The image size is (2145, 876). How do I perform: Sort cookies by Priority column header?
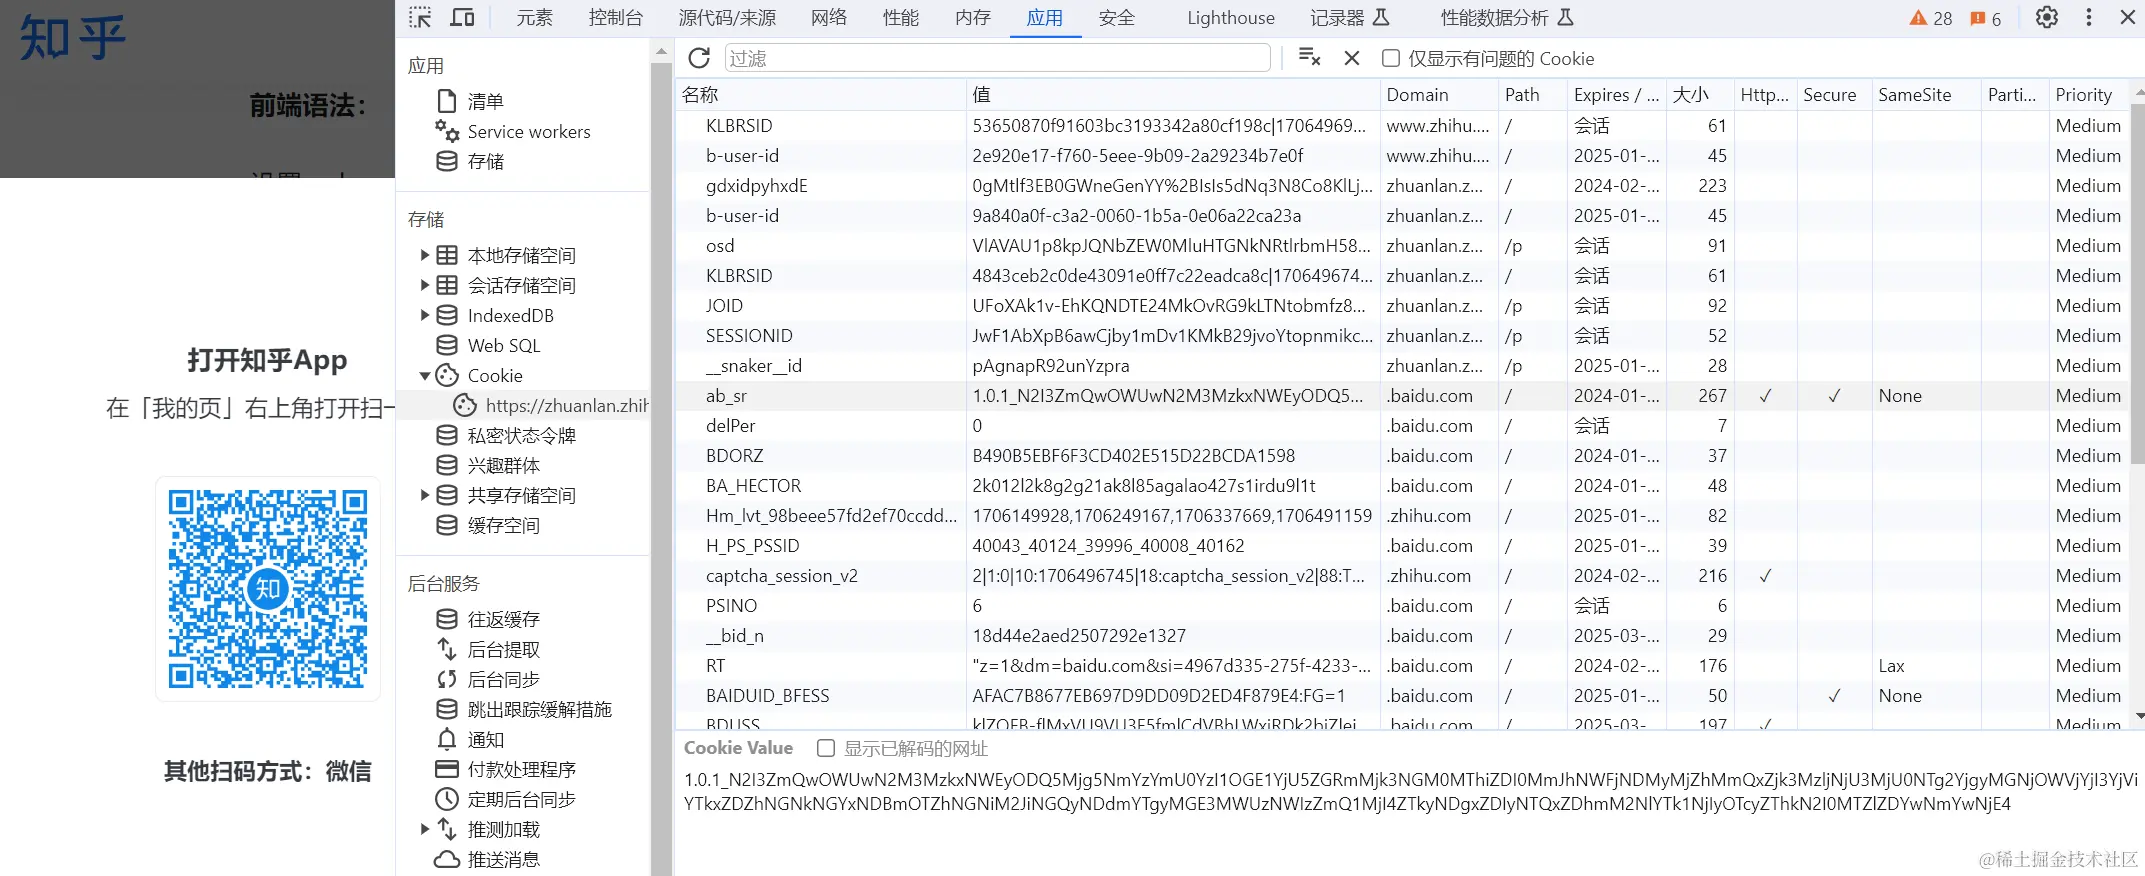2090,95
